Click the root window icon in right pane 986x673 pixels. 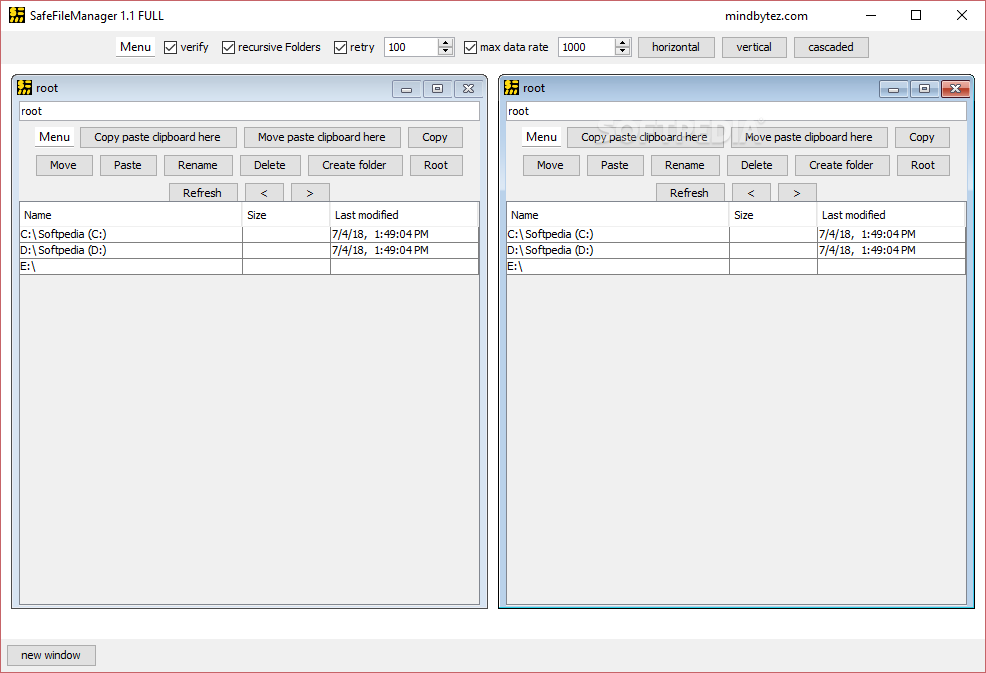(510, 88)
